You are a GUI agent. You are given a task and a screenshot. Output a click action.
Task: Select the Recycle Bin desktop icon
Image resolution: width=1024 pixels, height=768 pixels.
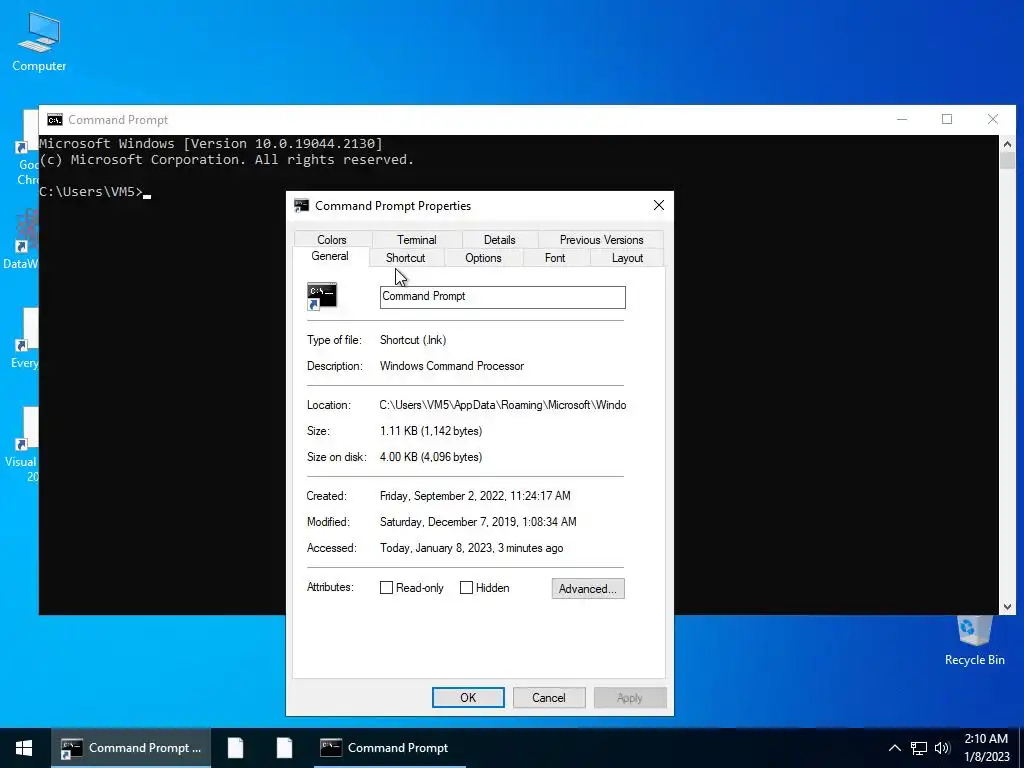point(974,641)
